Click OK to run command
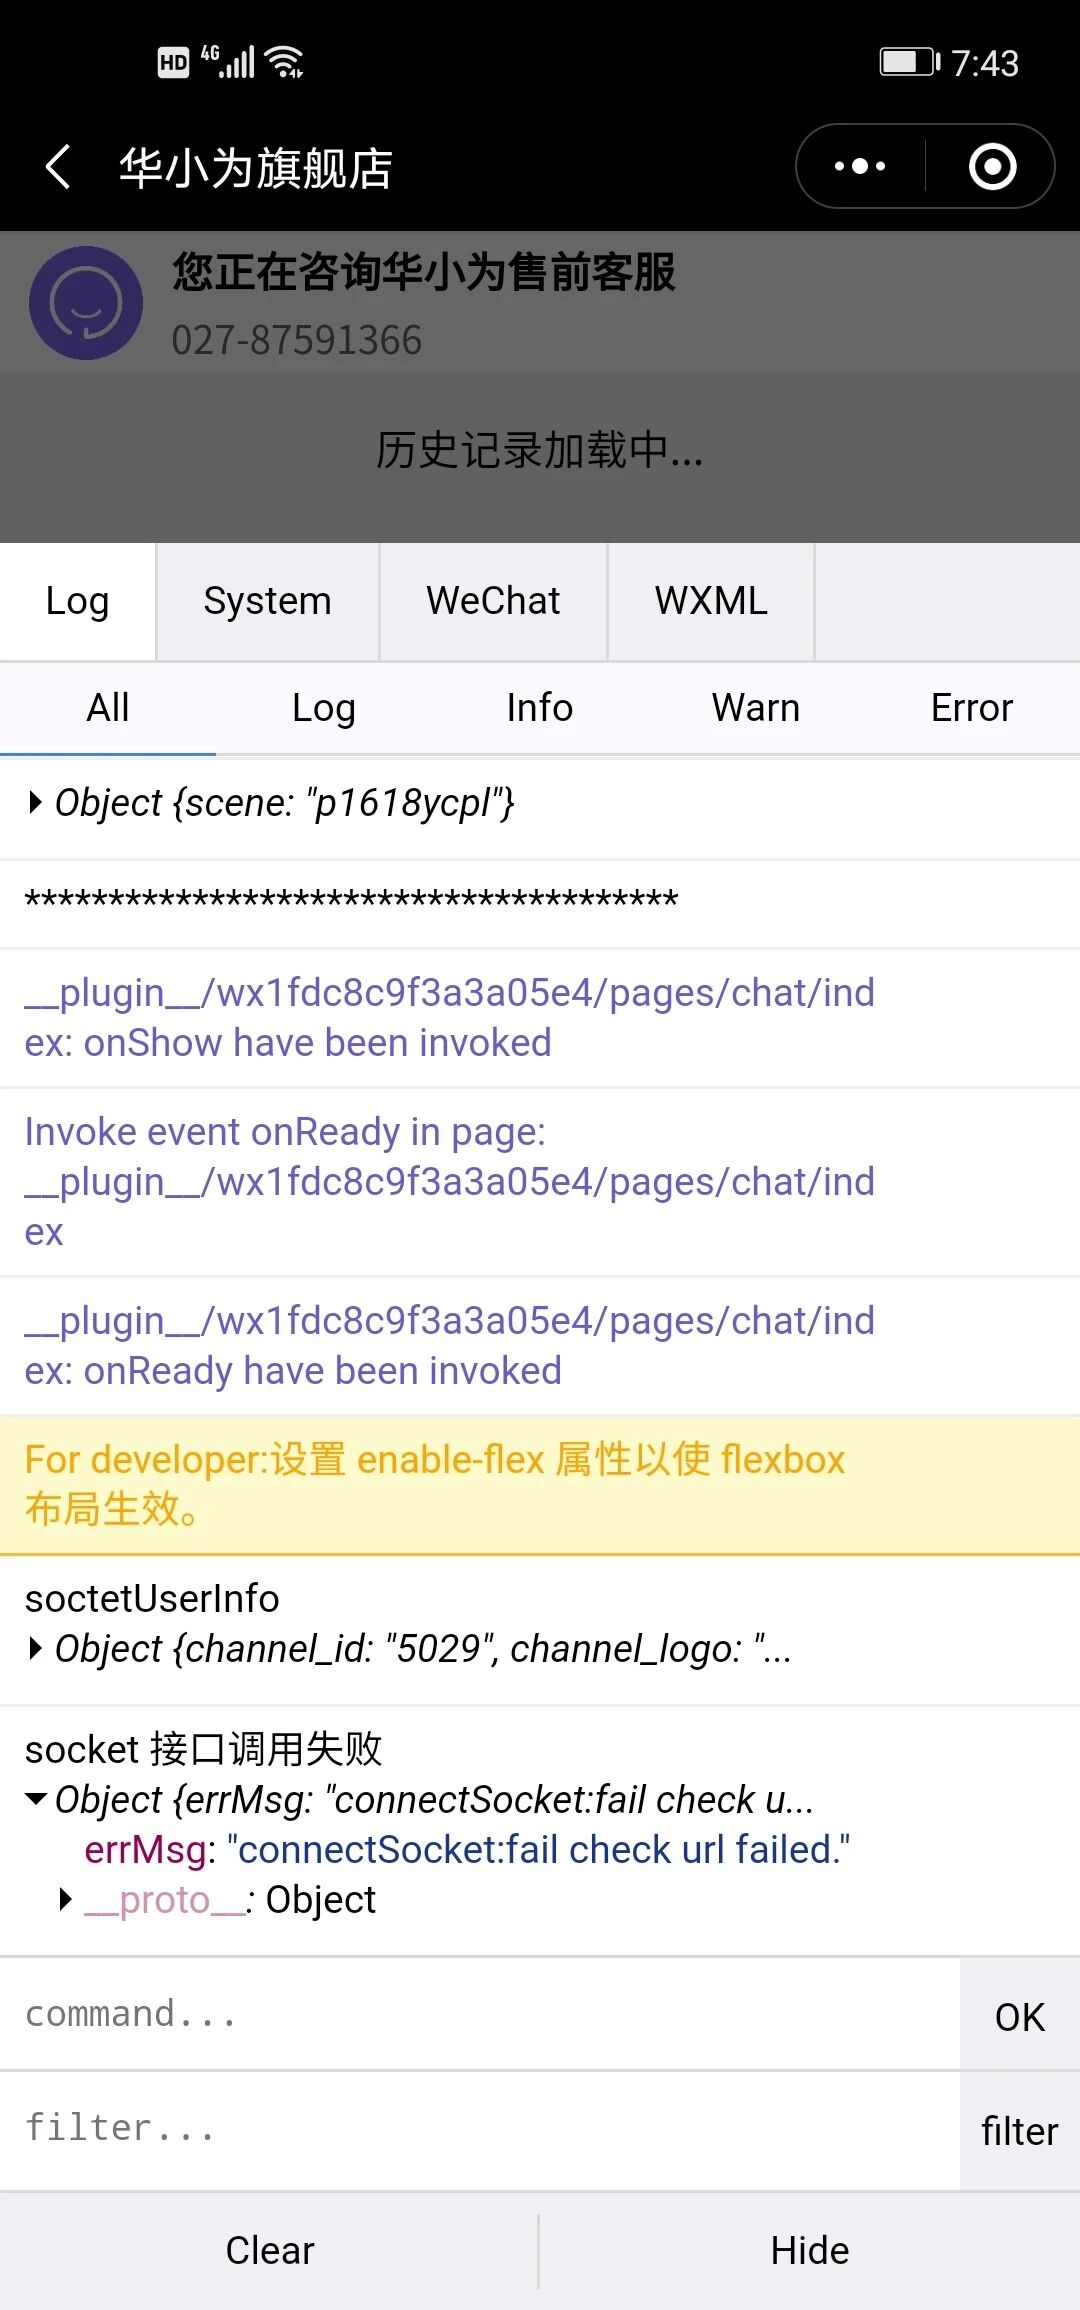The width and height of the screenshot is (1080, 2310). [1020, 2016]
